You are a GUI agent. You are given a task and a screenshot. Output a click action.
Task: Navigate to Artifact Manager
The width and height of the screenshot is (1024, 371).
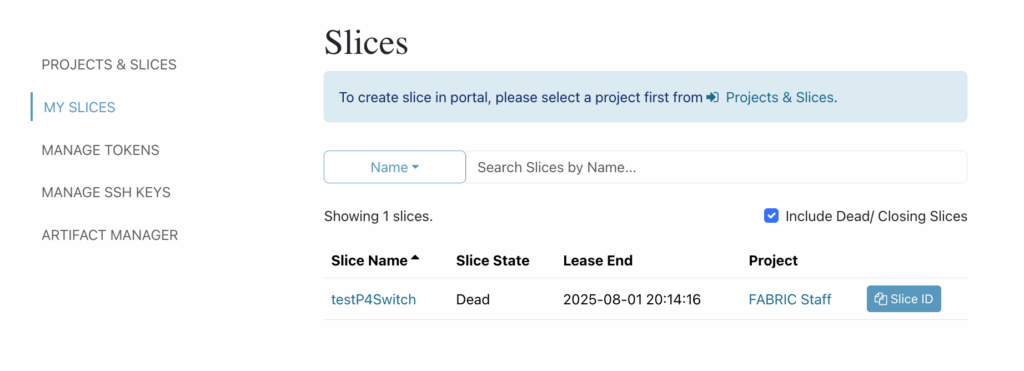tap(110, 235)
